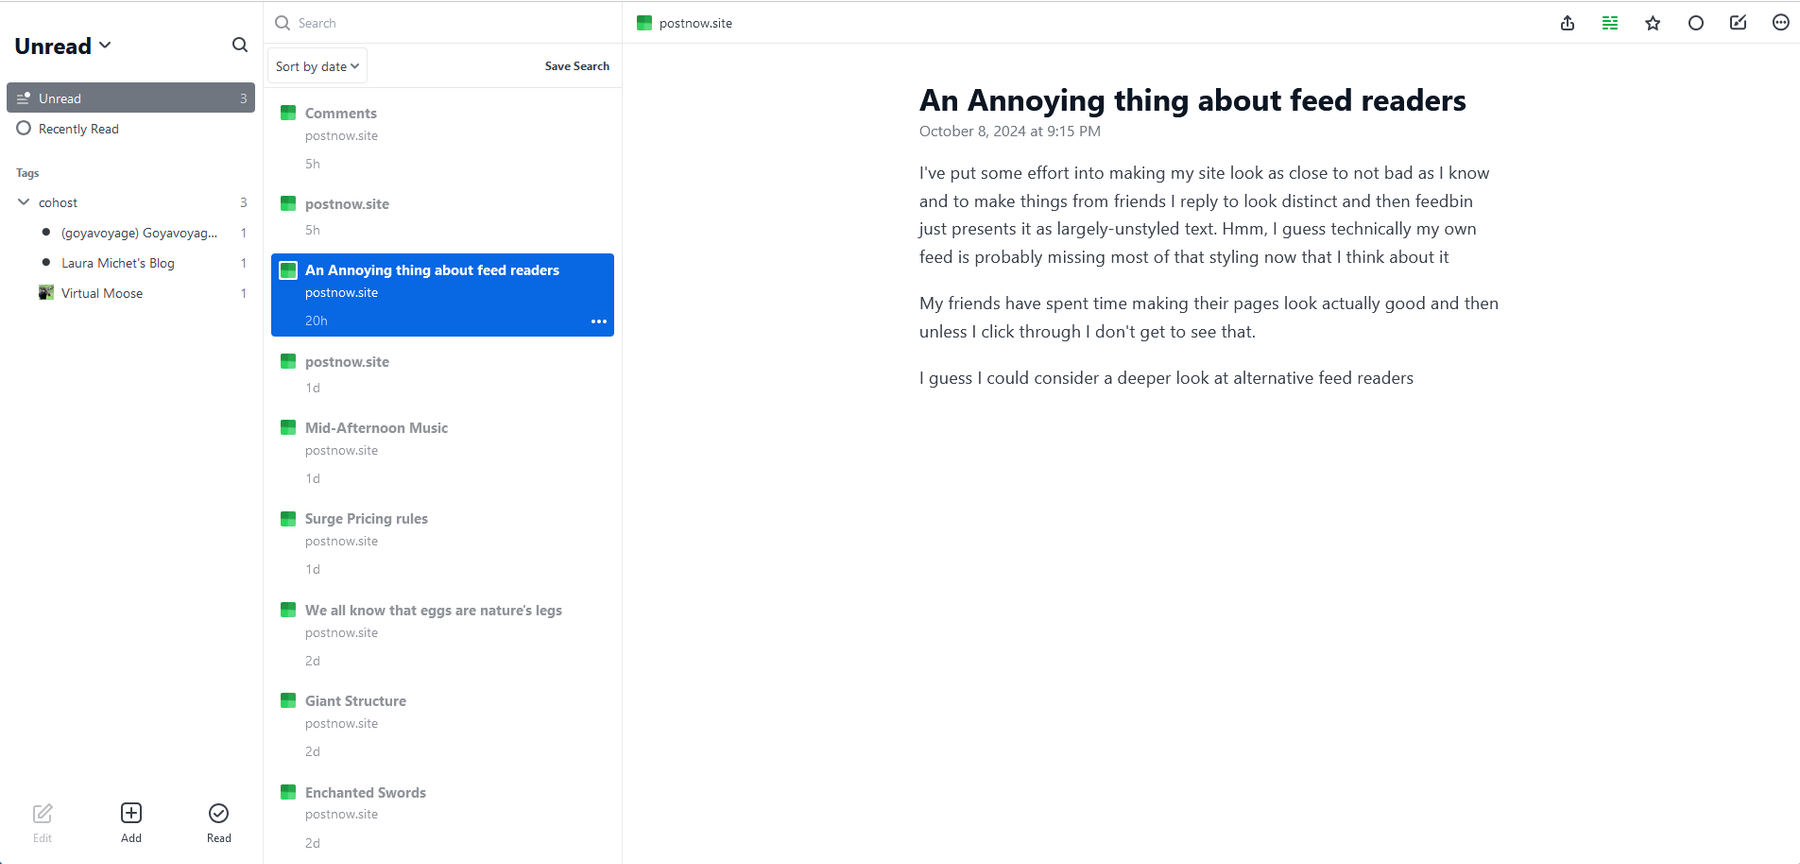Click the Virtual Moose feed icon

46,293
